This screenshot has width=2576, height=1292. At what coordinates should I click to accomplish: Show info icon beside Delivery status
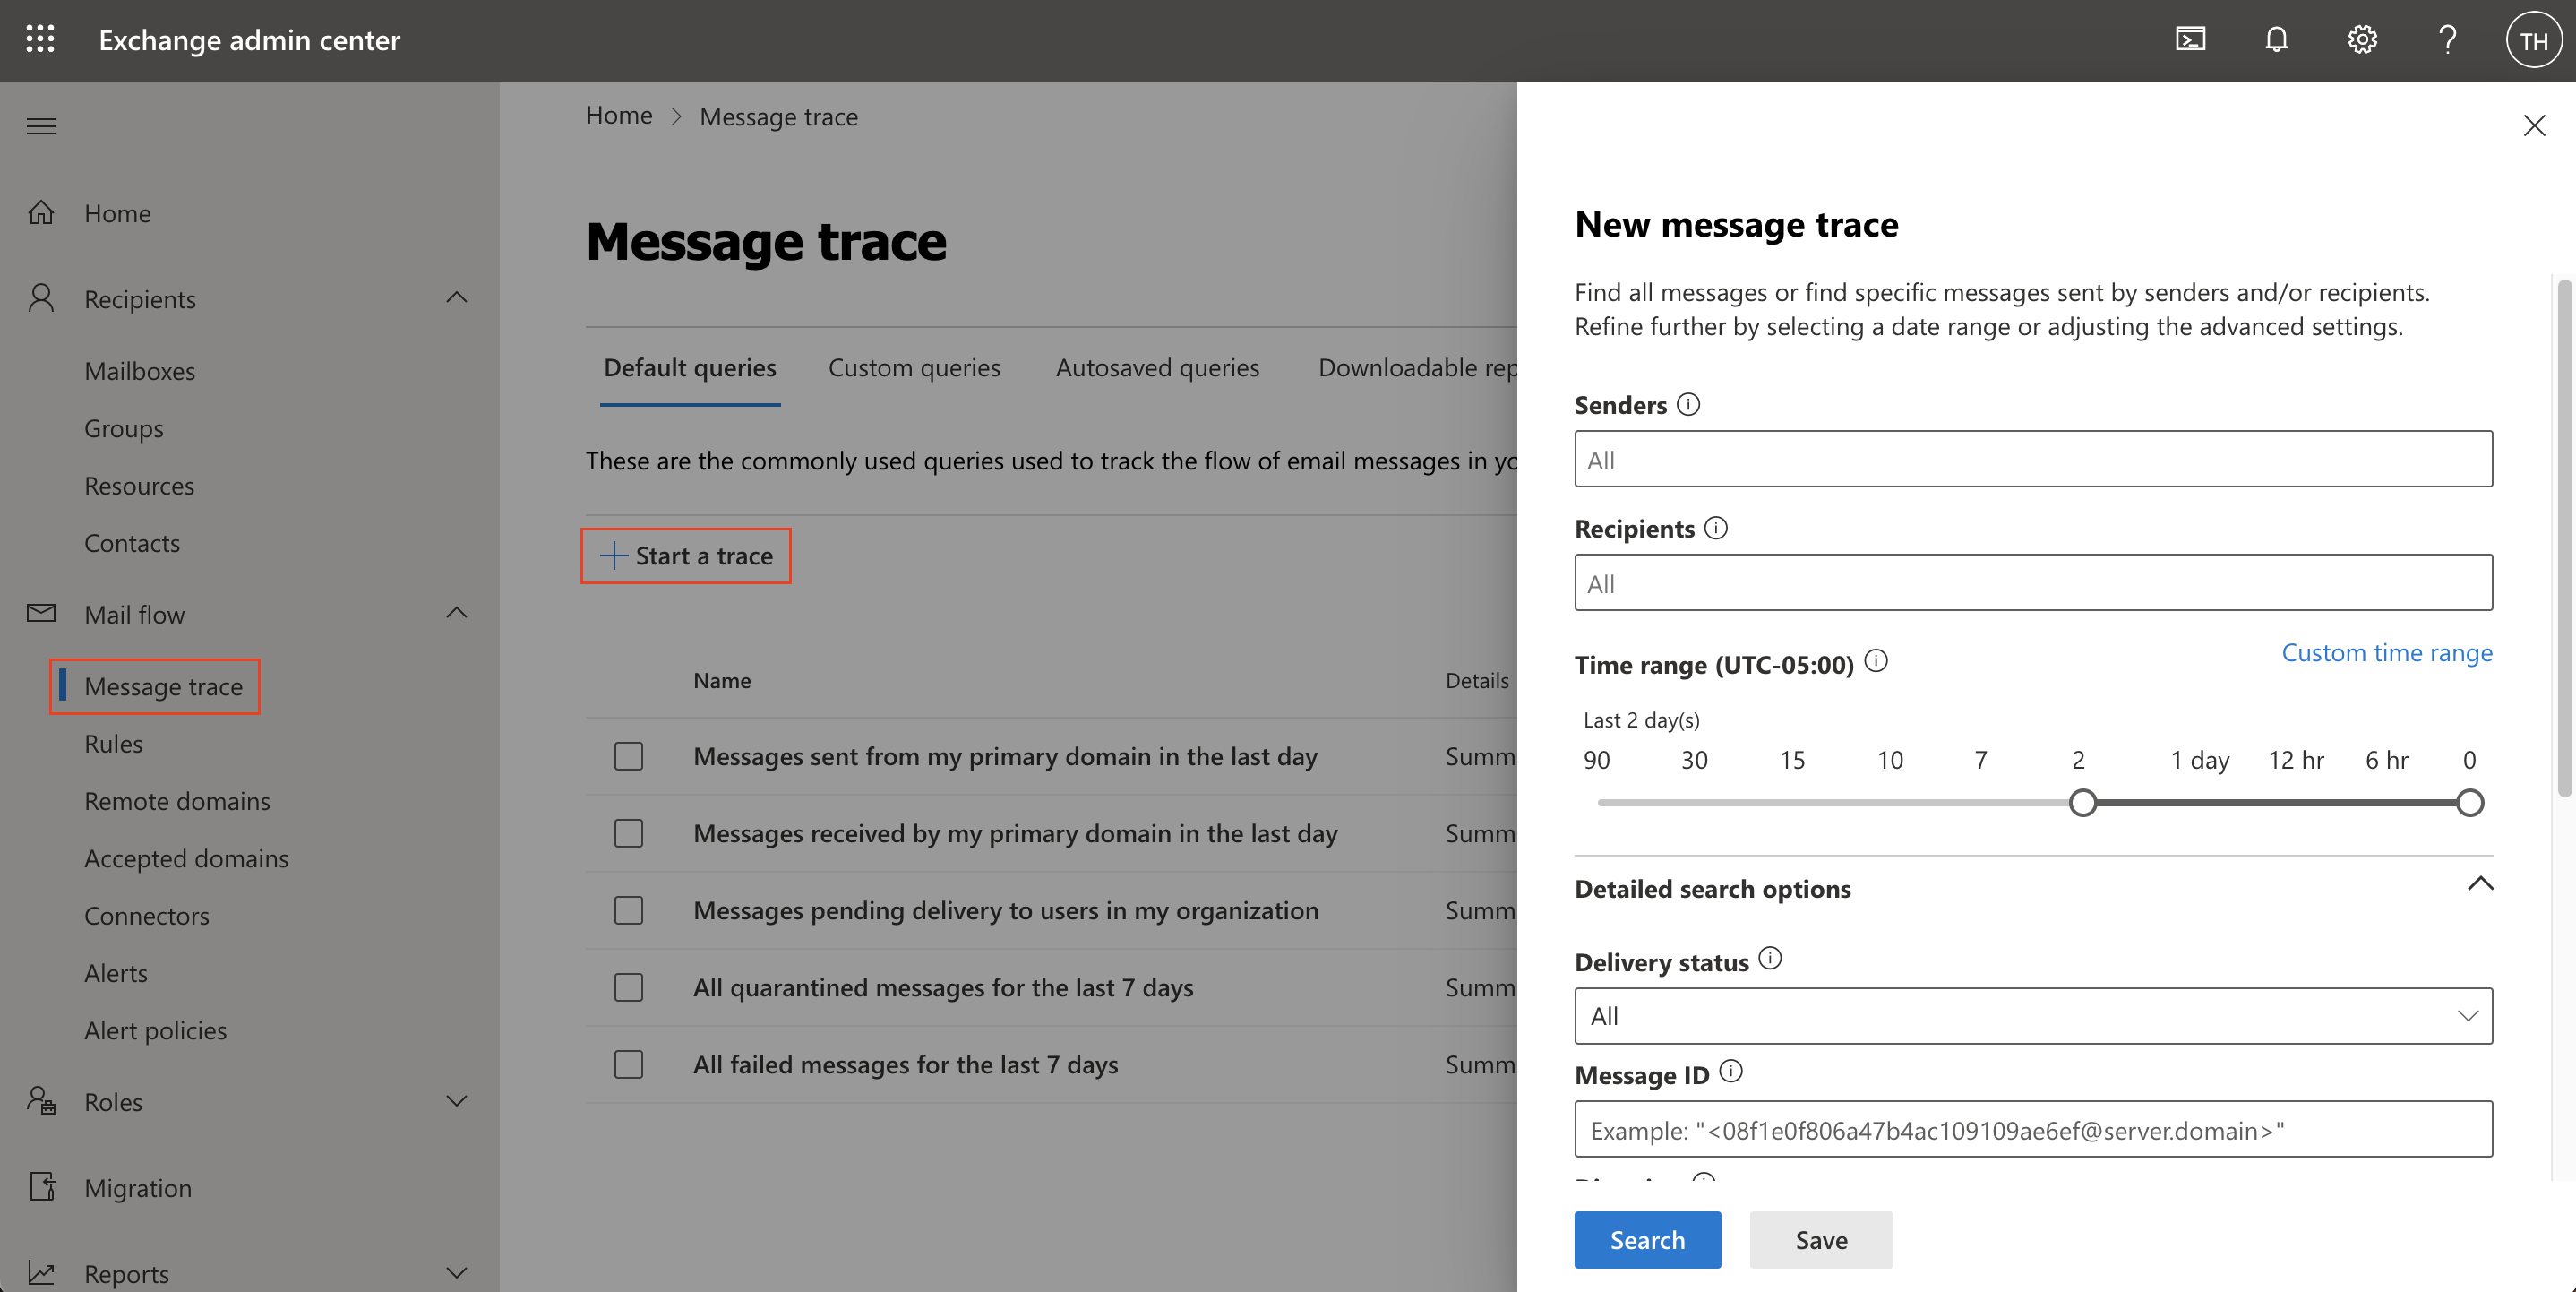(x=1770, y=959)
